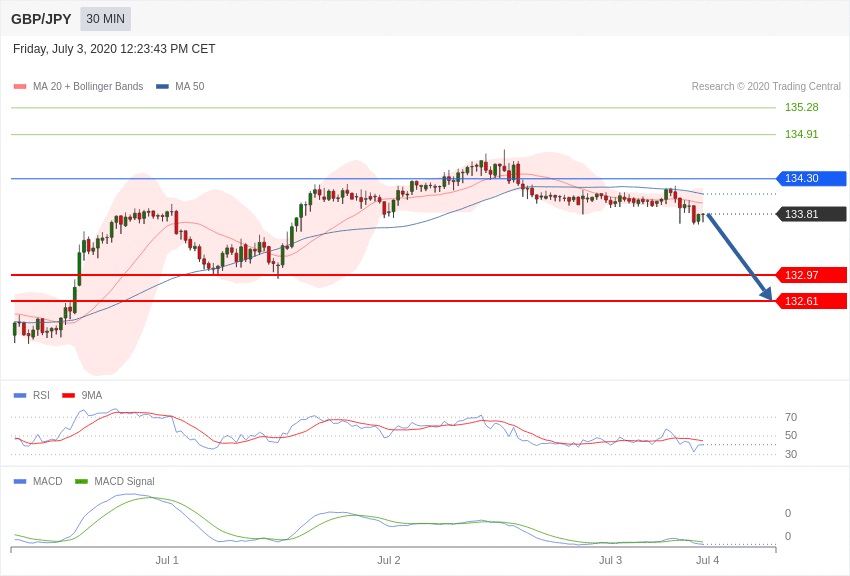Click the 134.91 resistance level label
Viewport: 850px width, 576px height.
(801, 134)
